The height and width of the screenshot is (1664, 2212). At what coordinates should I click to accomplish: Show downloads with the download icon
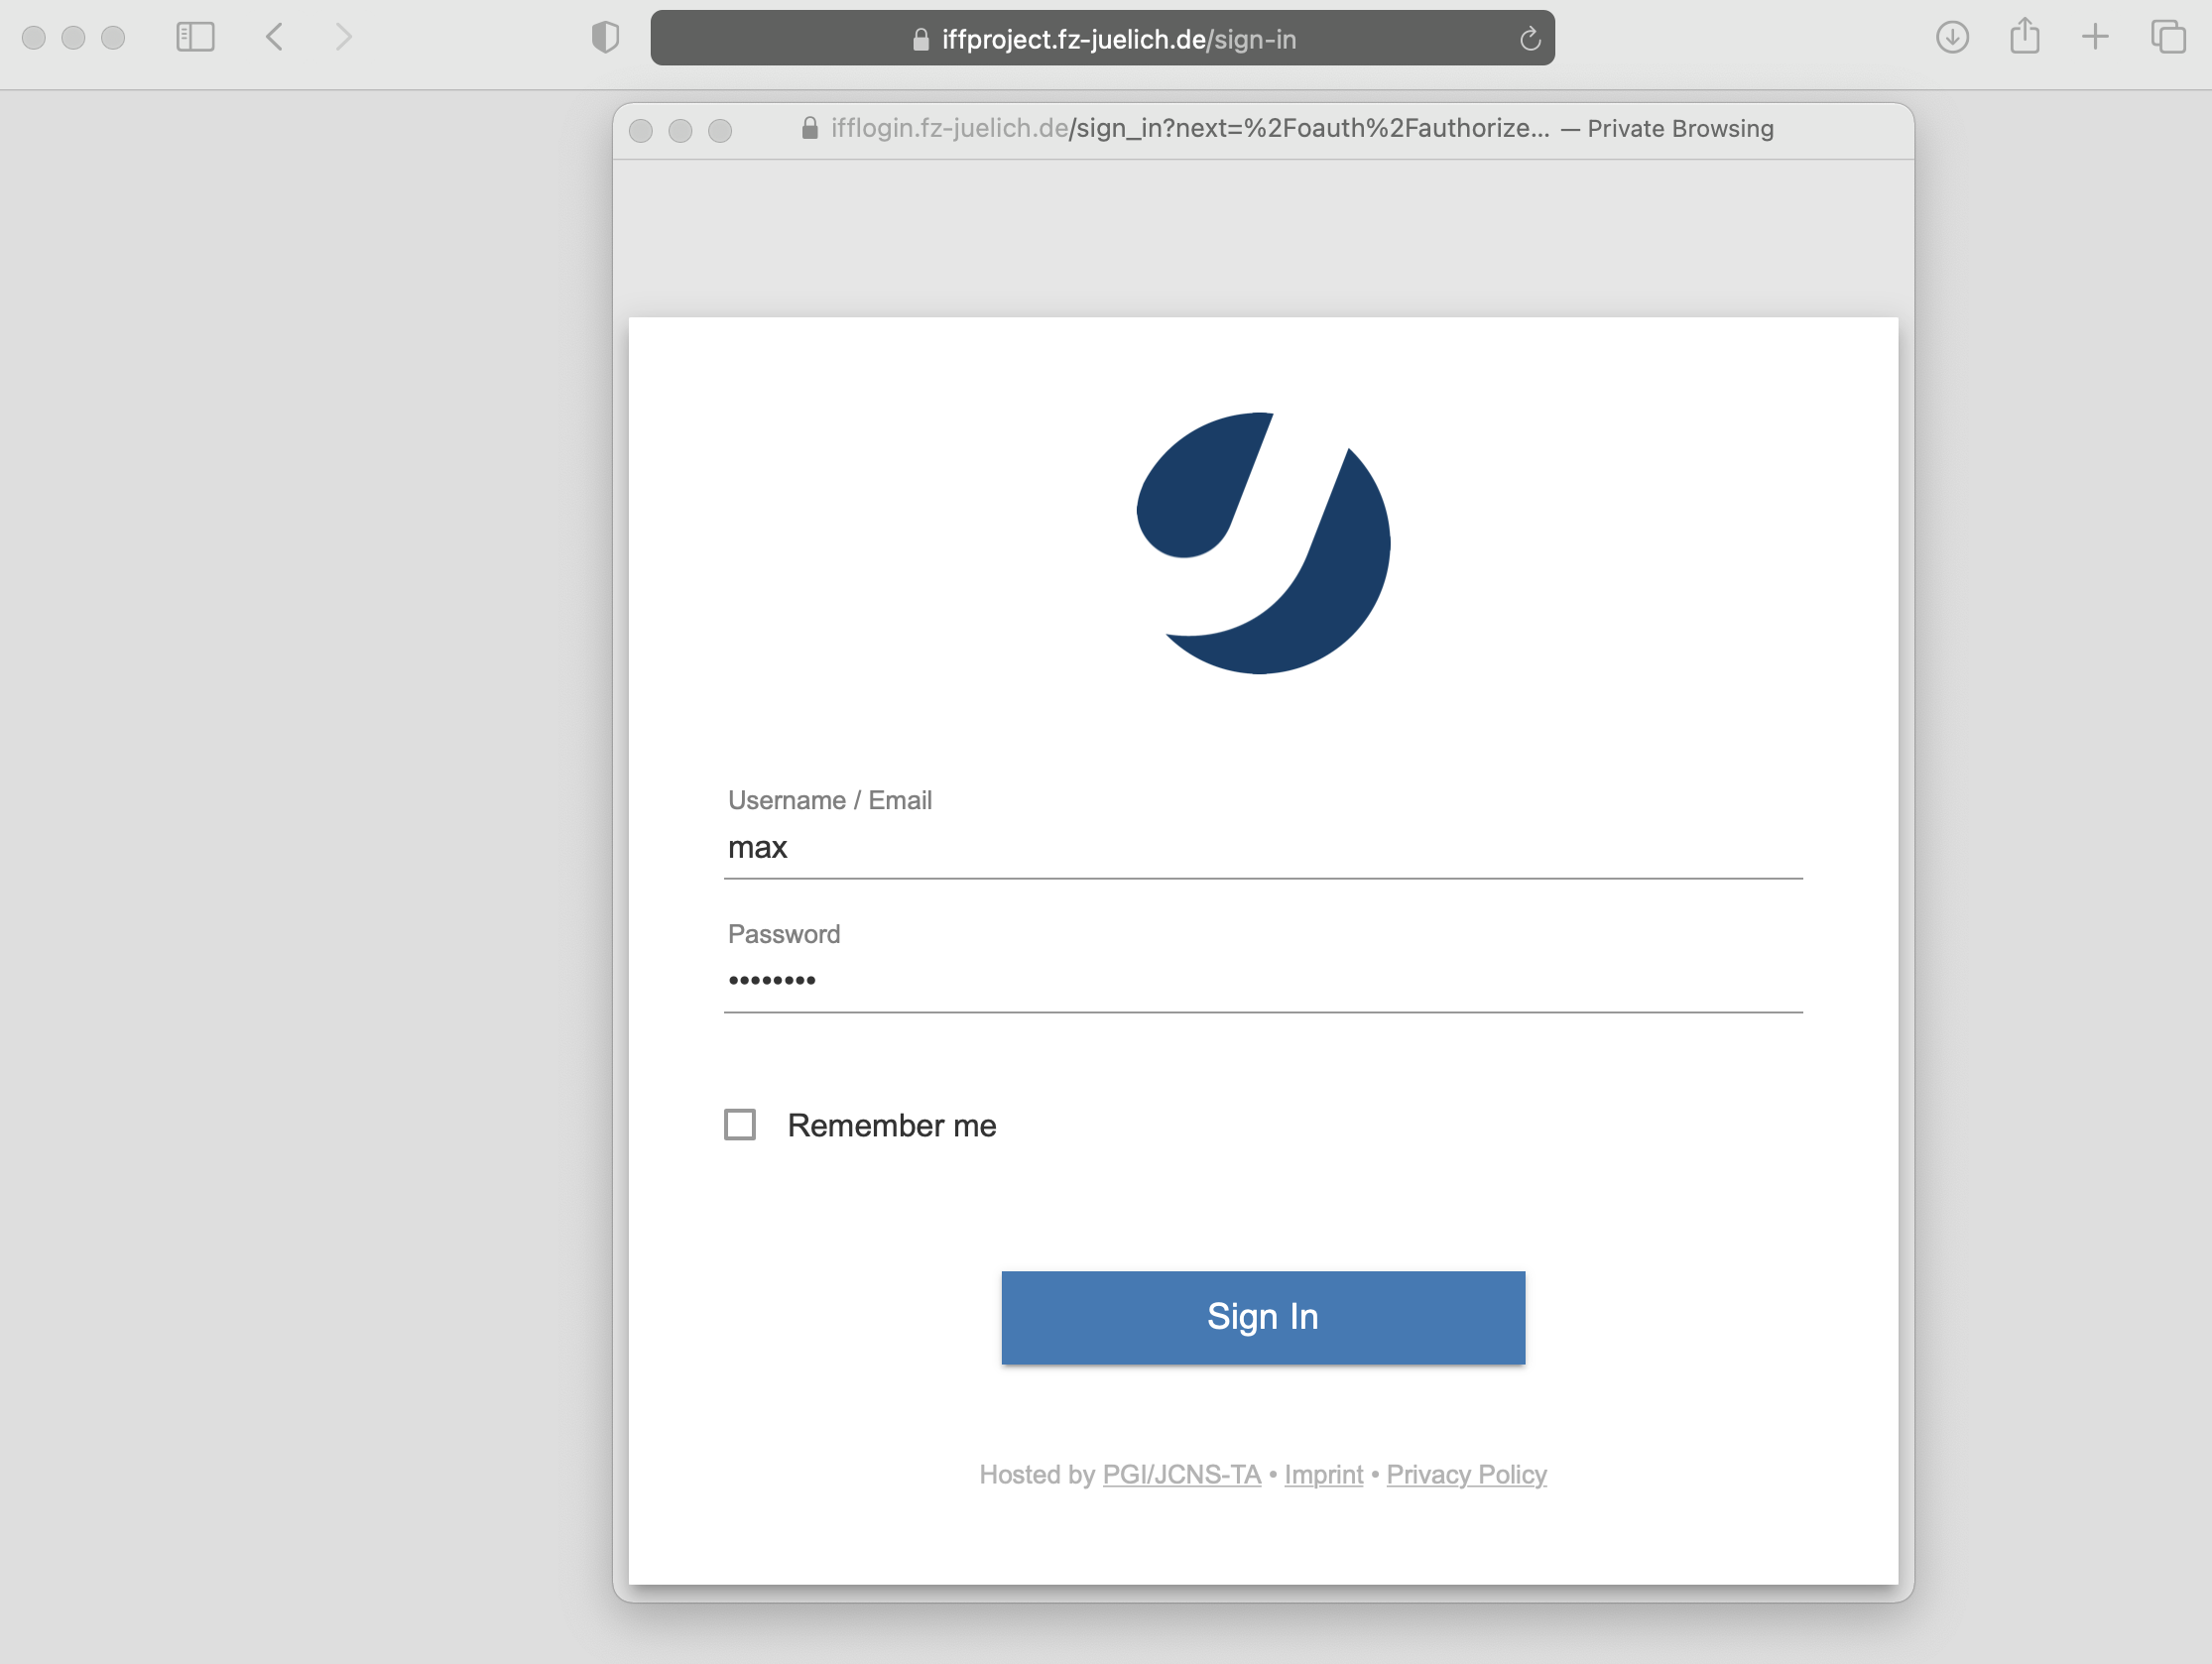click(x=1952, y=38)
